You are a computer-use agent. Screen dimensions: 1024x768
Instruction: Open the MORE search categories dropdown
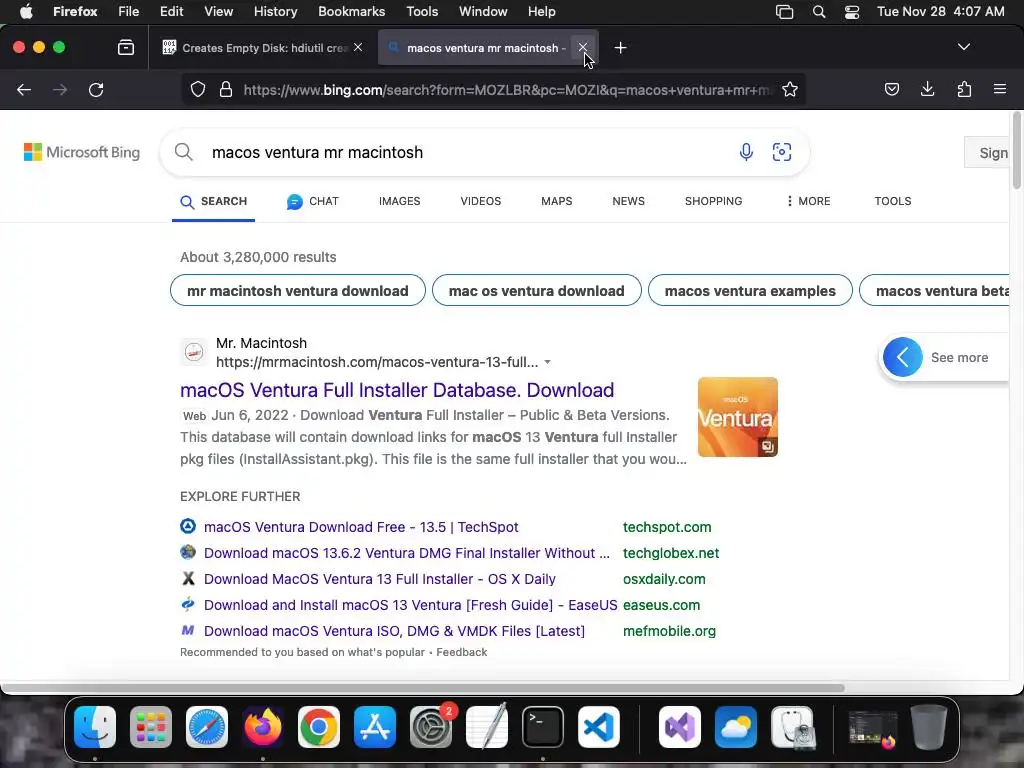(x=808, y=201)
